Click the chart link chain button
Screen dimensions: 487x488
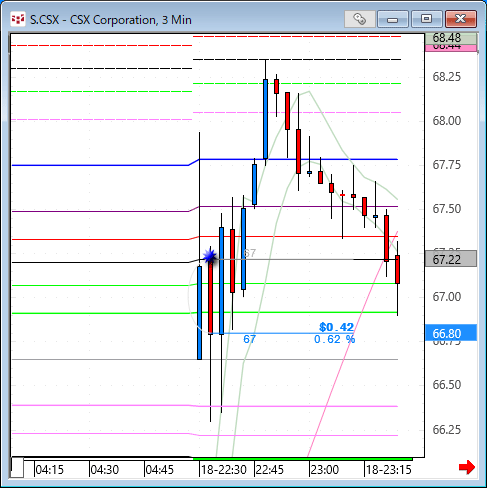tap(360, 19)
